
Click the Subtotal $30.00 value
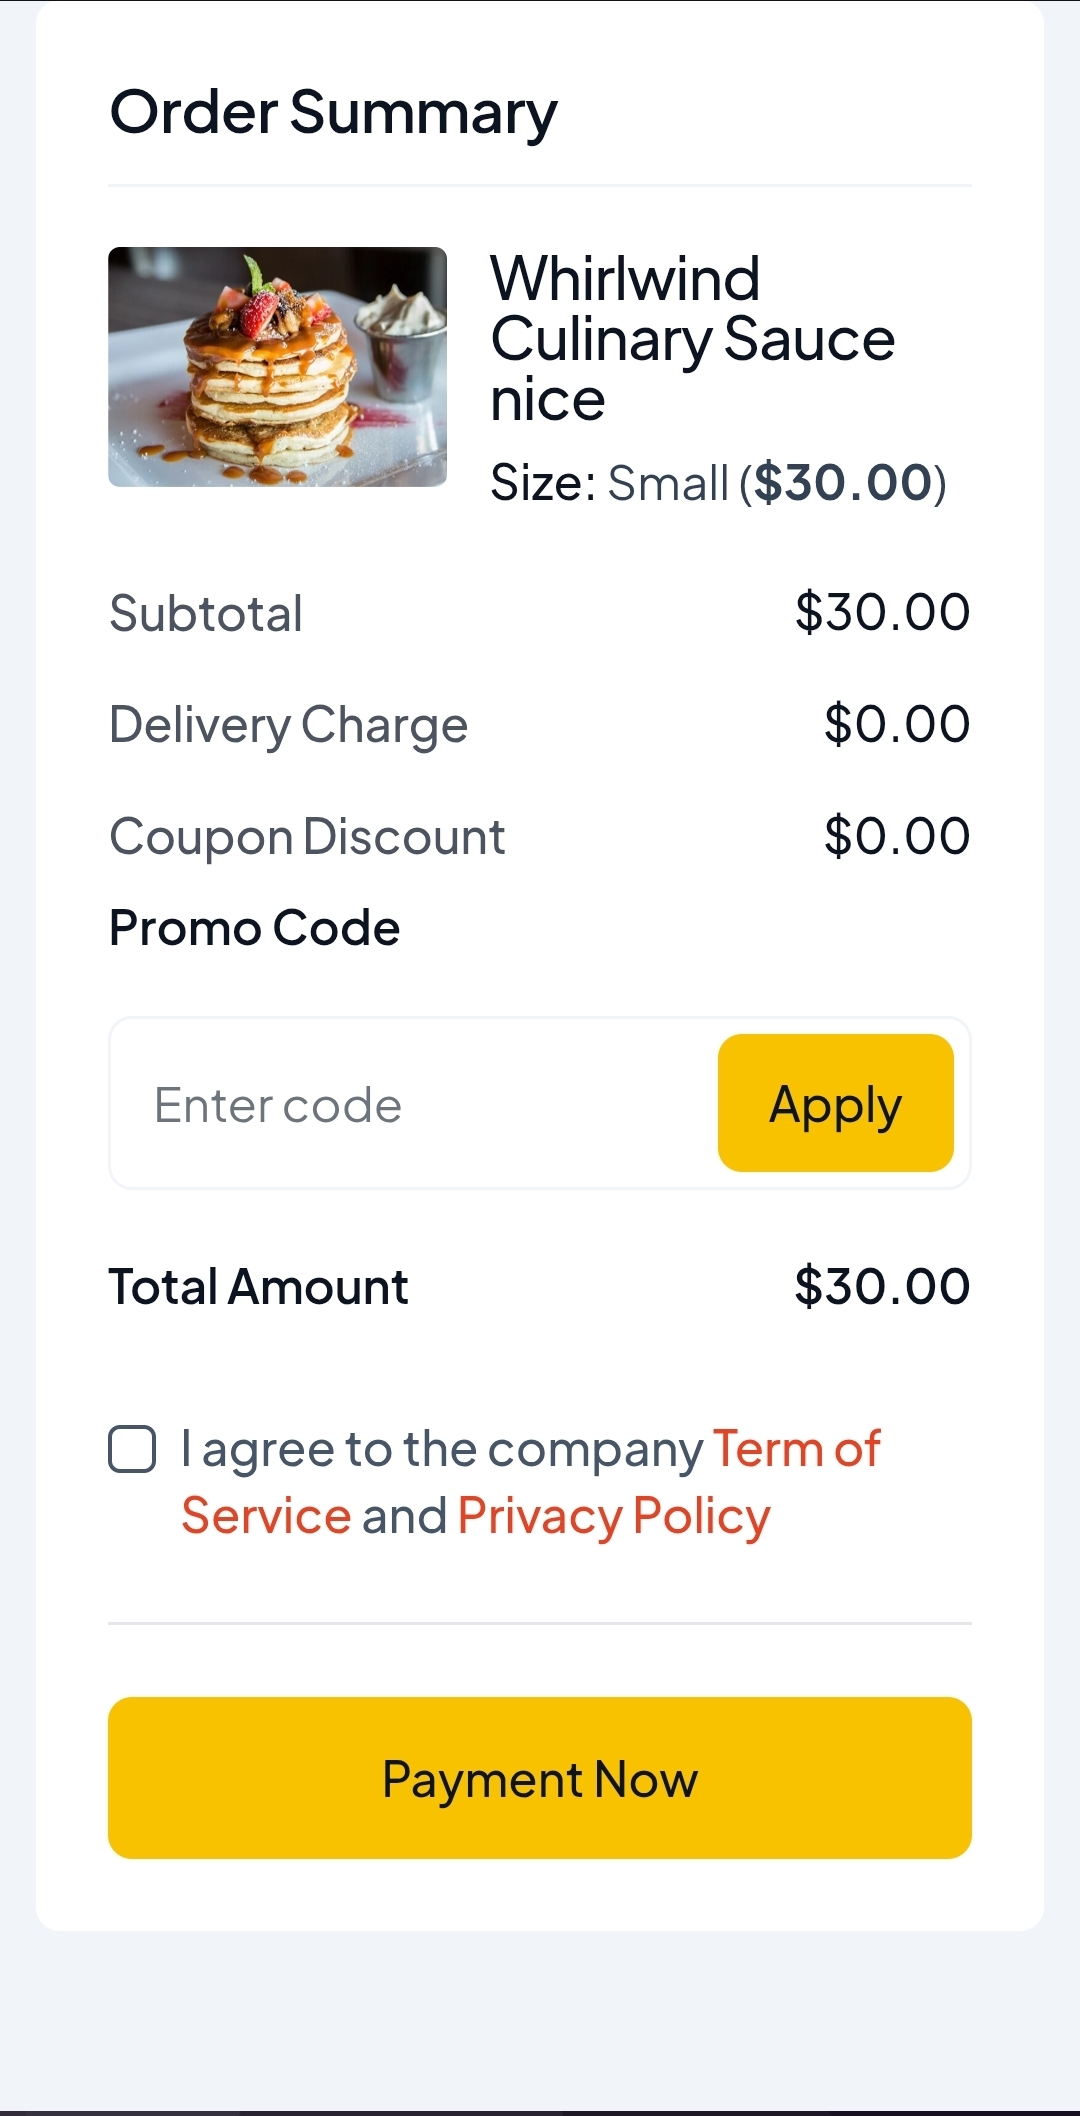pos(882,612)
